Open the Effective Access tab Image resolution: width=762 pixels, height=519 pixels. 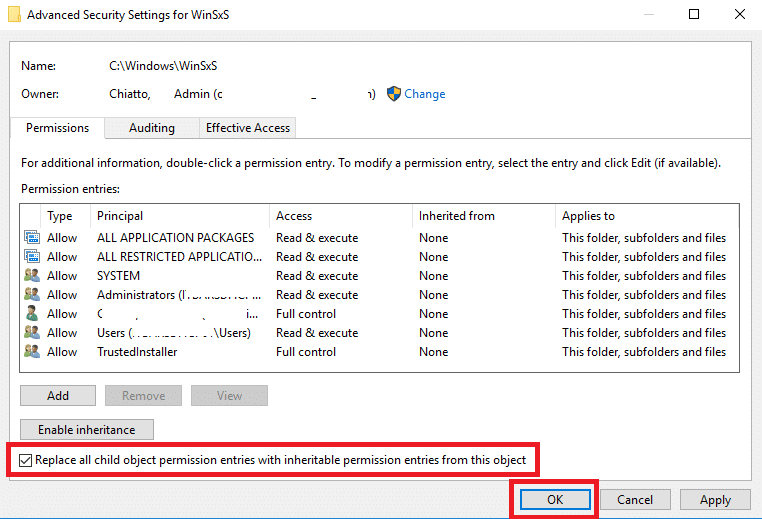(248, 128)
